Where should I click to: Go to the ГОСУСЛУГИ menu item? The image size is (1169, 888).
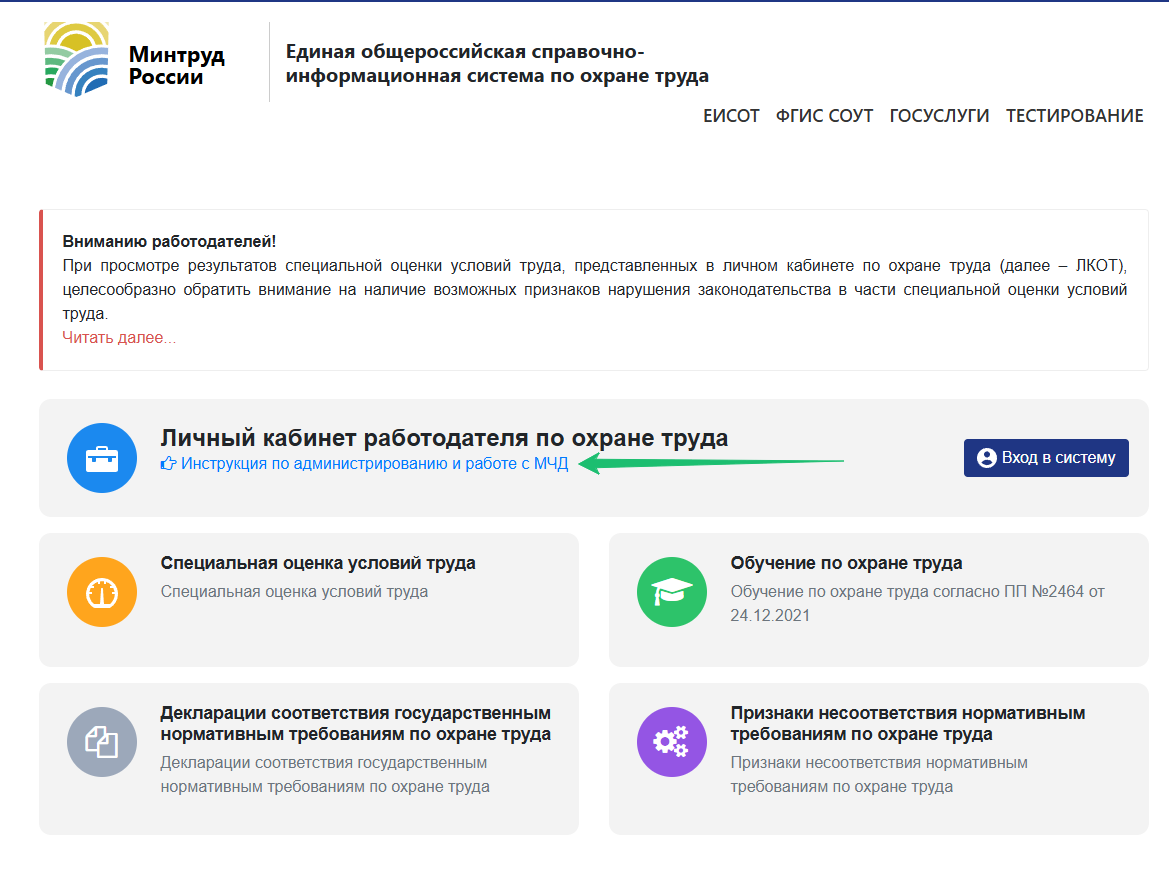click(x=939, y=116)
